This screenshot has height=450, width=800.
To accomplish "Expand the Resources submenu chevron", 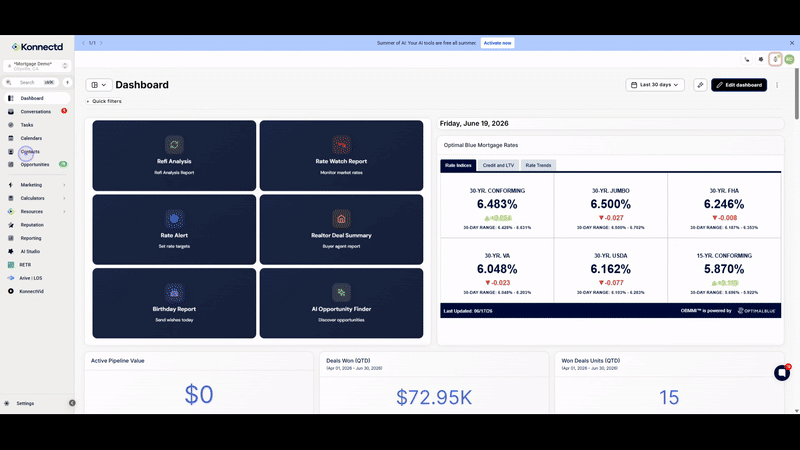I will (64, 211).
